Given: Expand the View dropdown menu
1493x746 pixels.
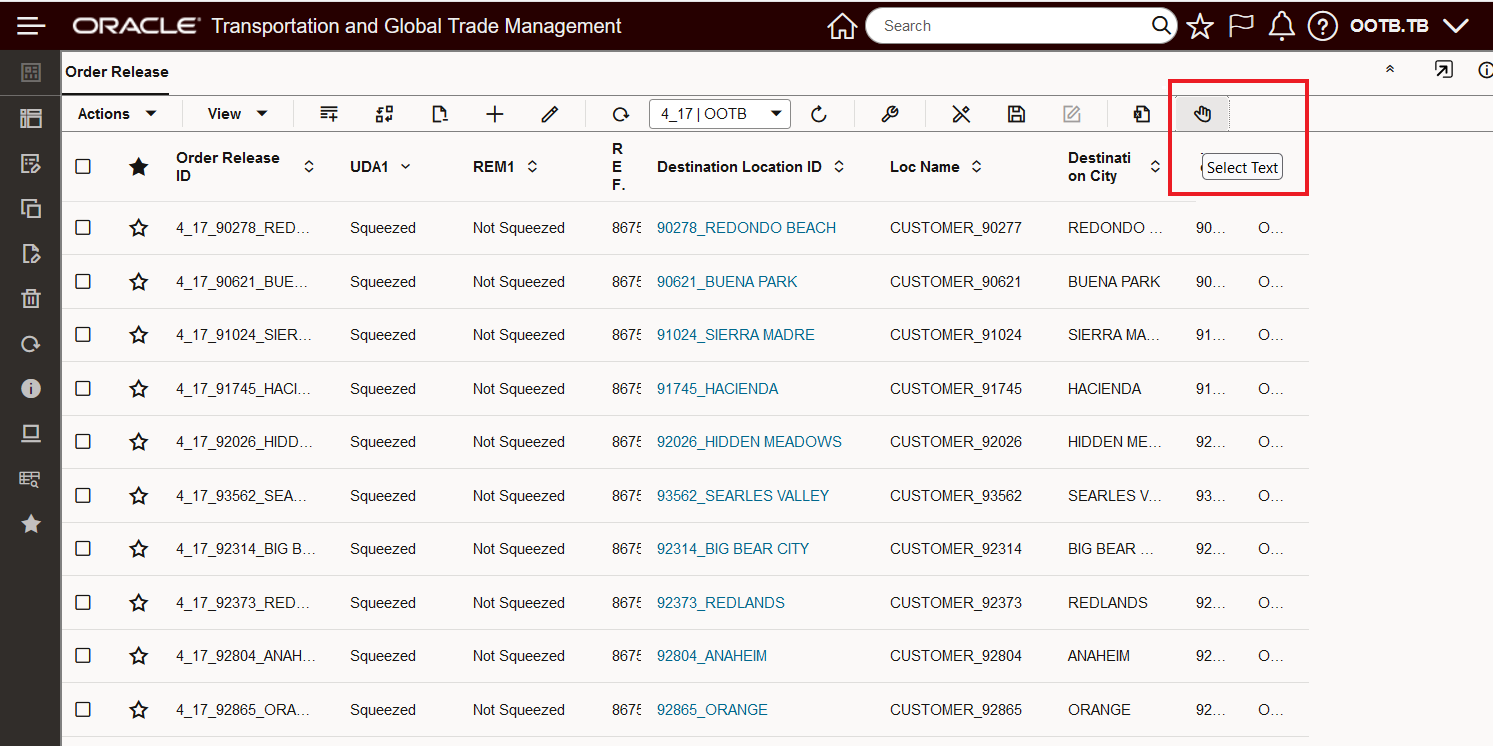Looking at the screenshot, I should pyautogui.click(x=237, y=114).
